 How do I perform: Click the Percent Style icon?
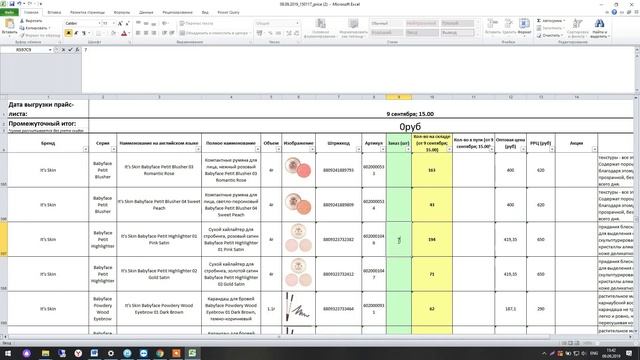point(270,33)
